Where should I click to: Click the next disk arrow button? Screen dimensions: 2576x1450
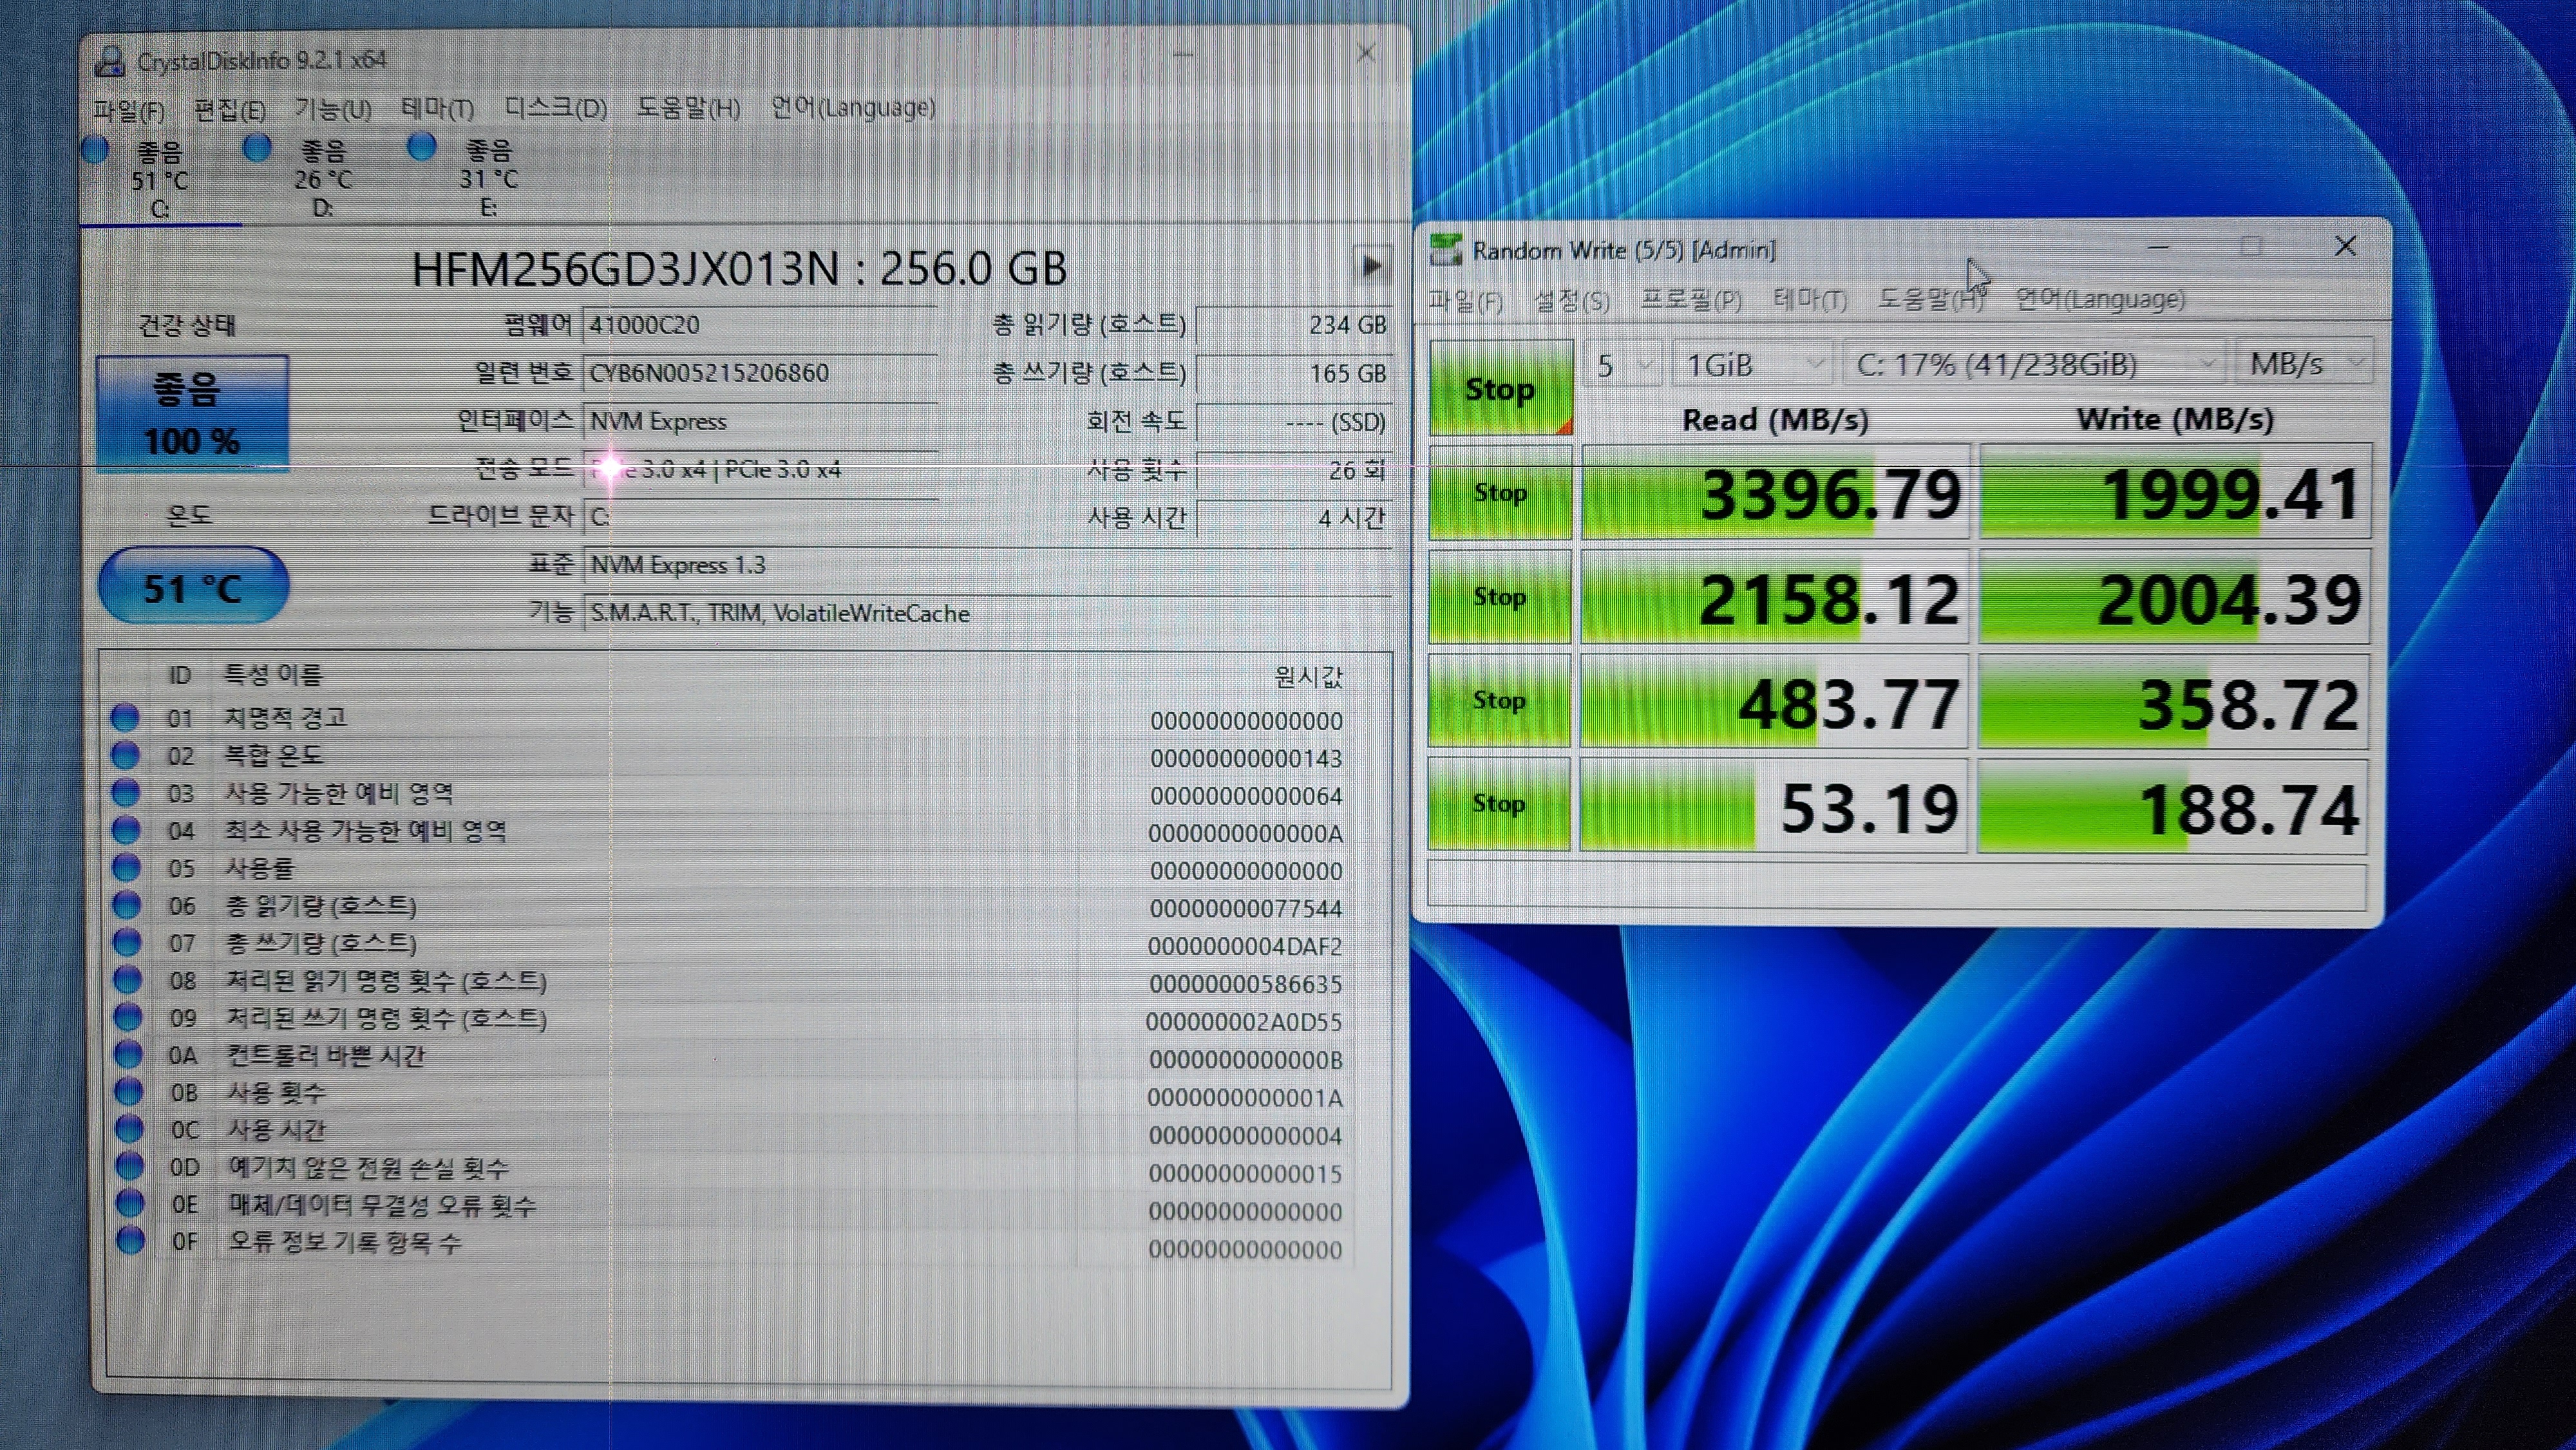(1371, 266)
